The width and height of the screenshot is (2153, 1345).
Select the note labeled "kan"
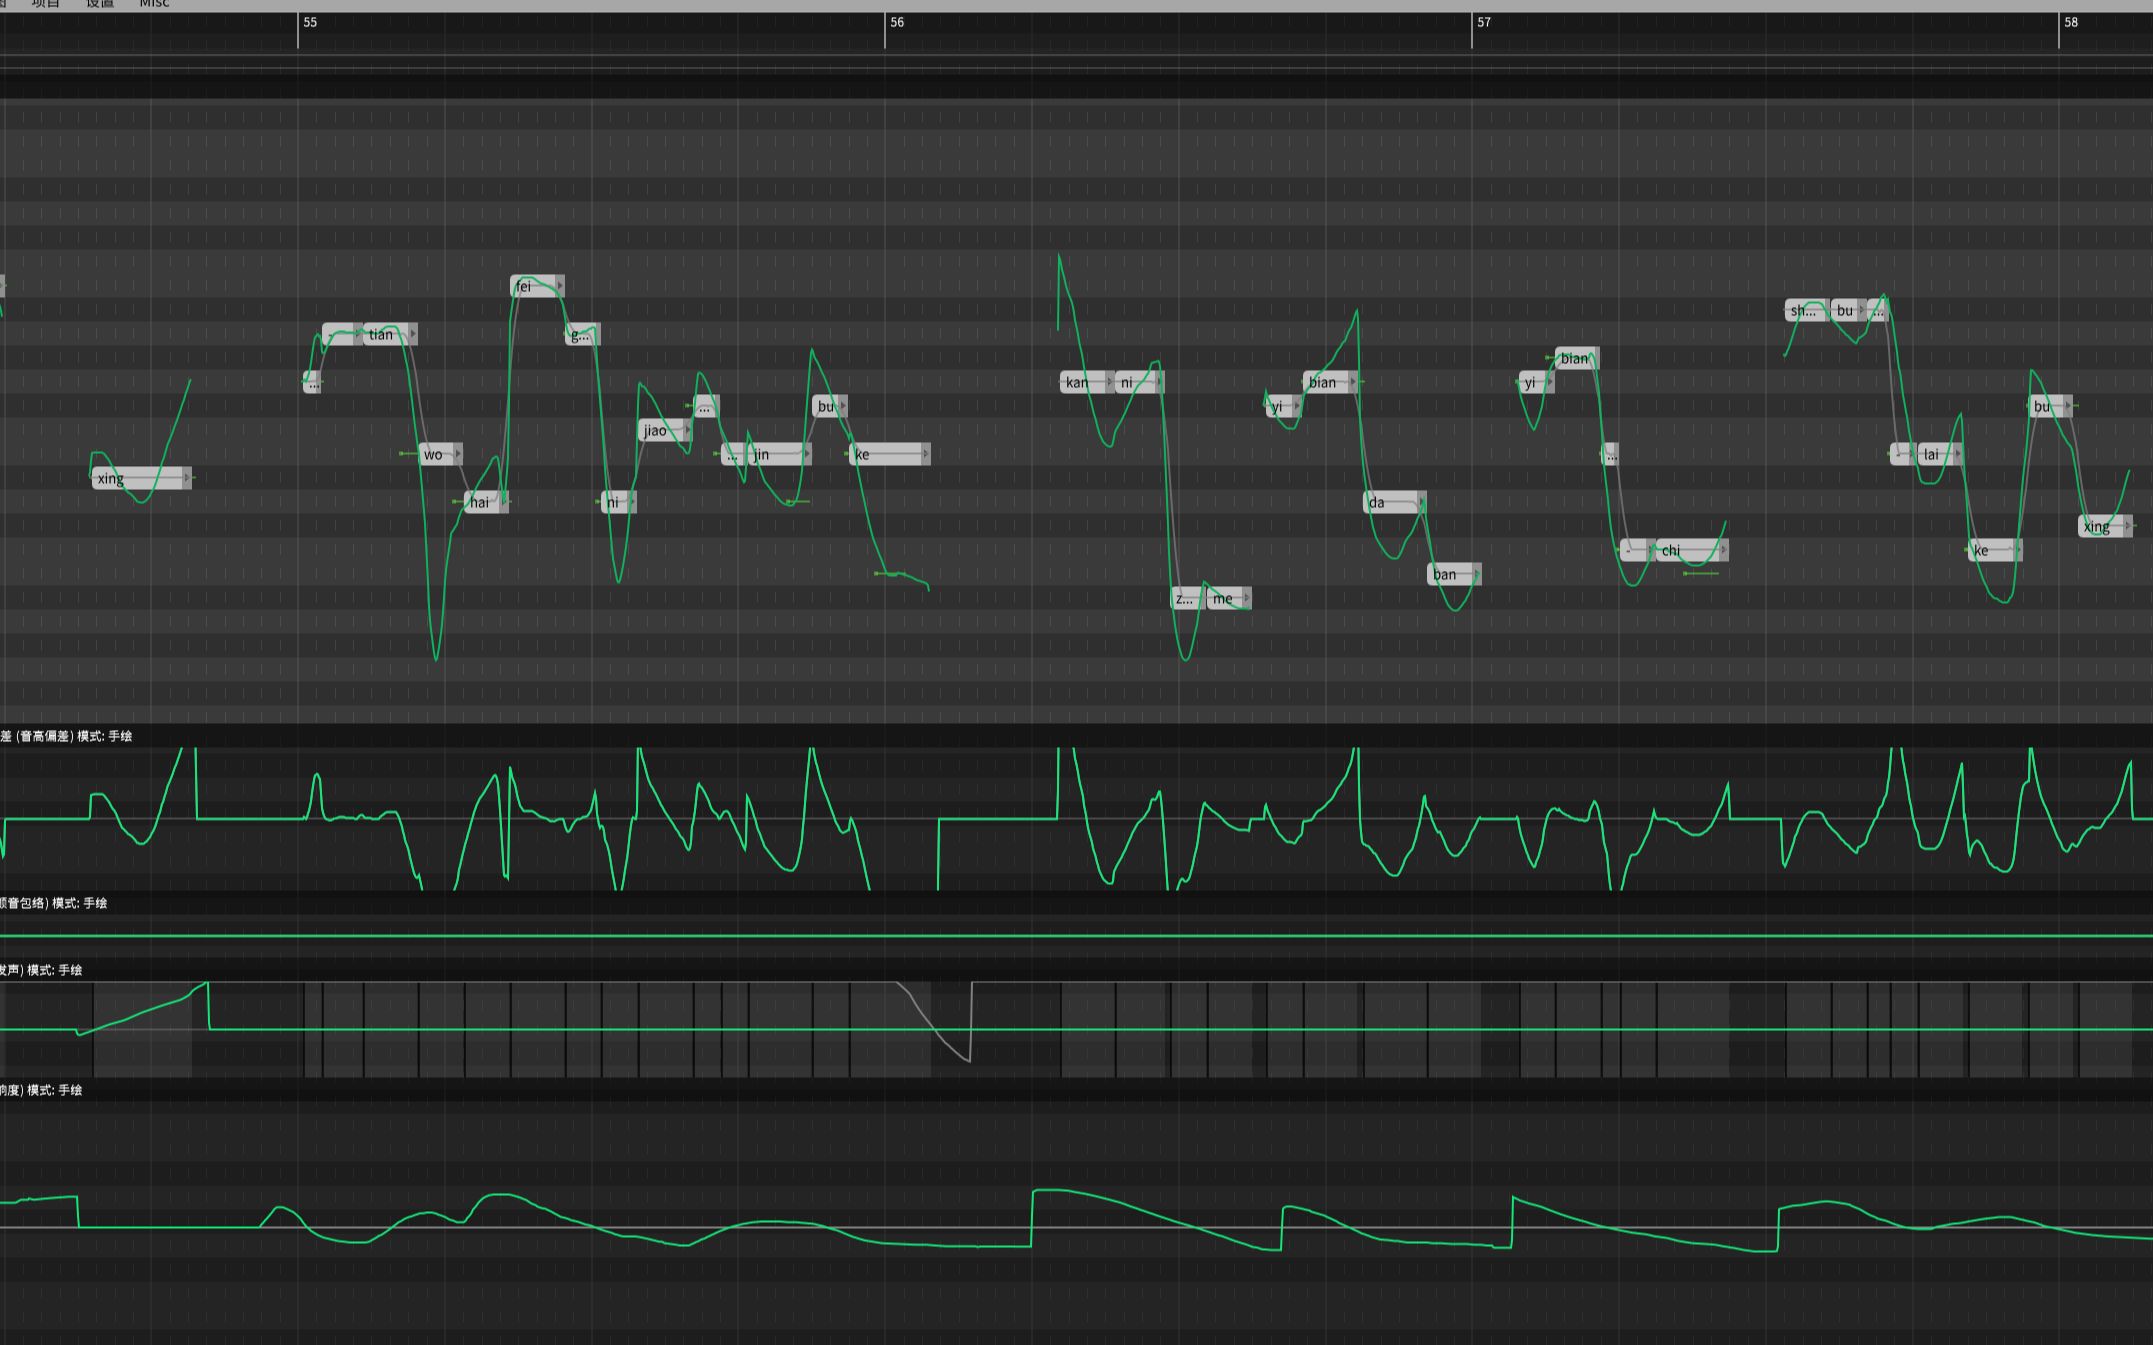pyautogui.click(x=1079, y=382)
